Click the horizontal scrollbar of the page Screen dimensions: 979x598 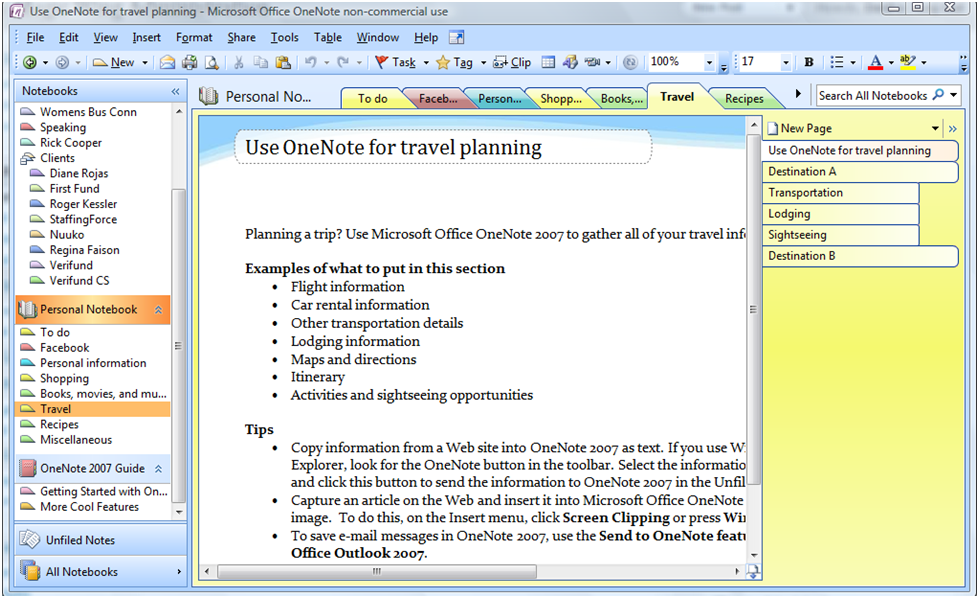pos(376,571)
